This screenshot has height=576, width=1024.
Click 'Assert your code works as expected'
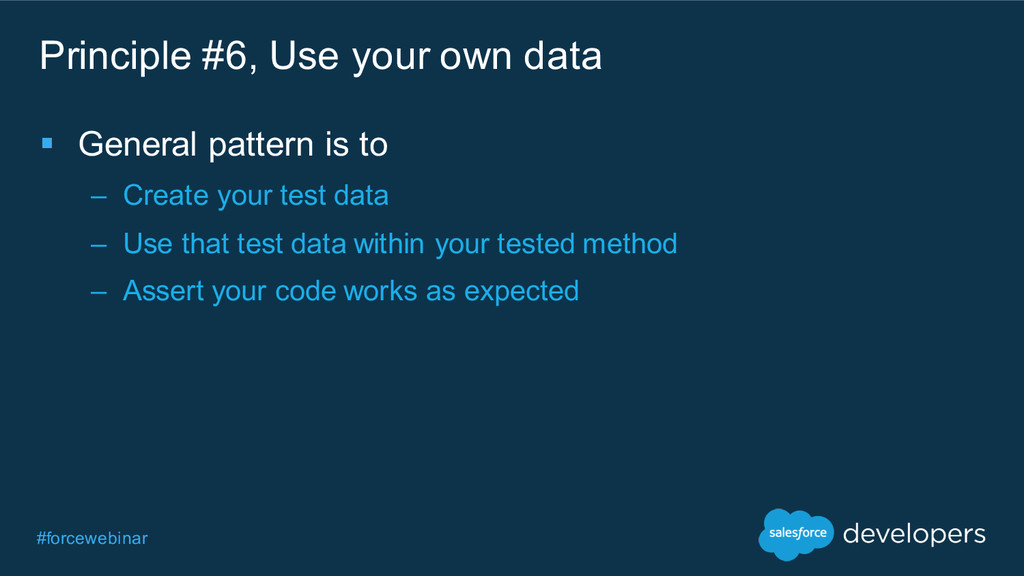[351, 292]
